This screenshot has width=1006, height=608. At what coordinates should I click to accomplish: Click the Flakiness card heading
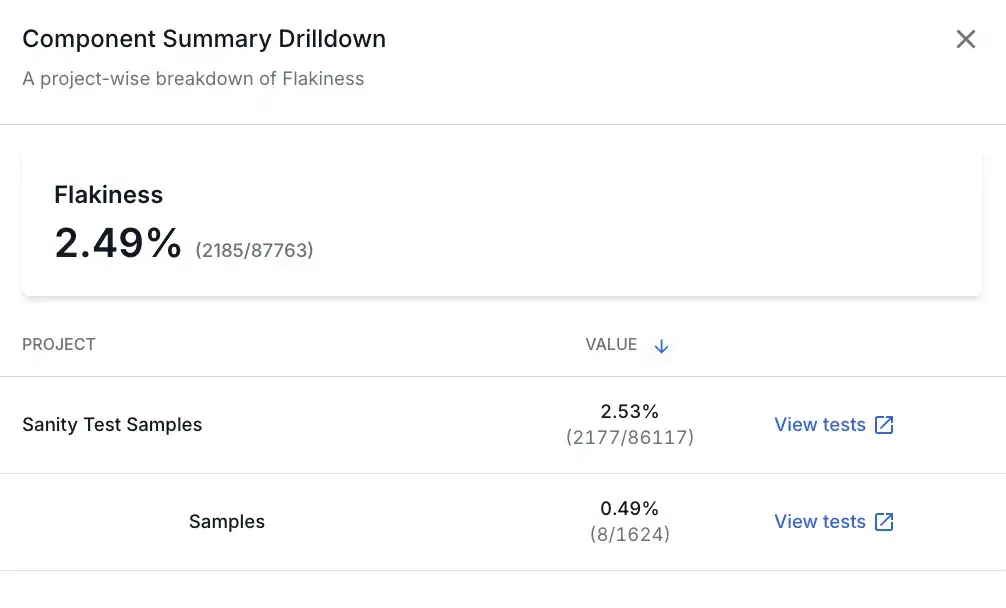[x=108, y=195]
